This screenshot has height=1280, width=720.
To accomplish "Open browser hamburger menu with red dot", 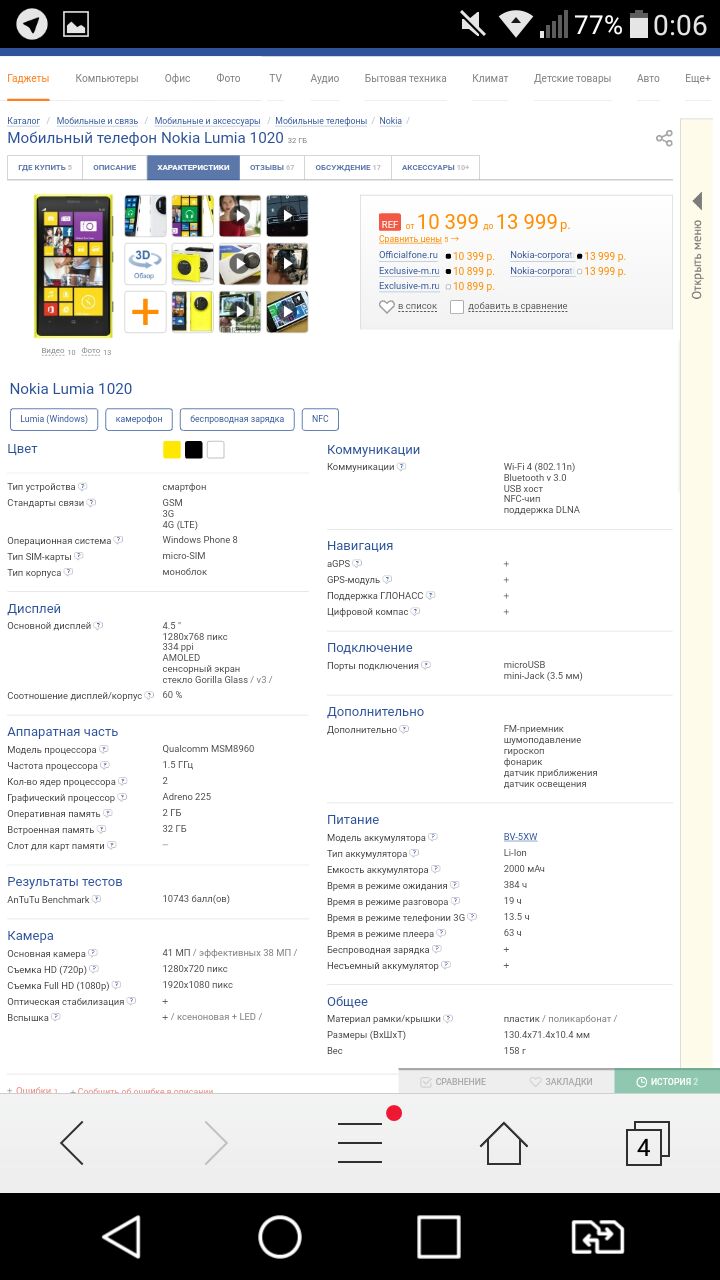I will 362,1141.
